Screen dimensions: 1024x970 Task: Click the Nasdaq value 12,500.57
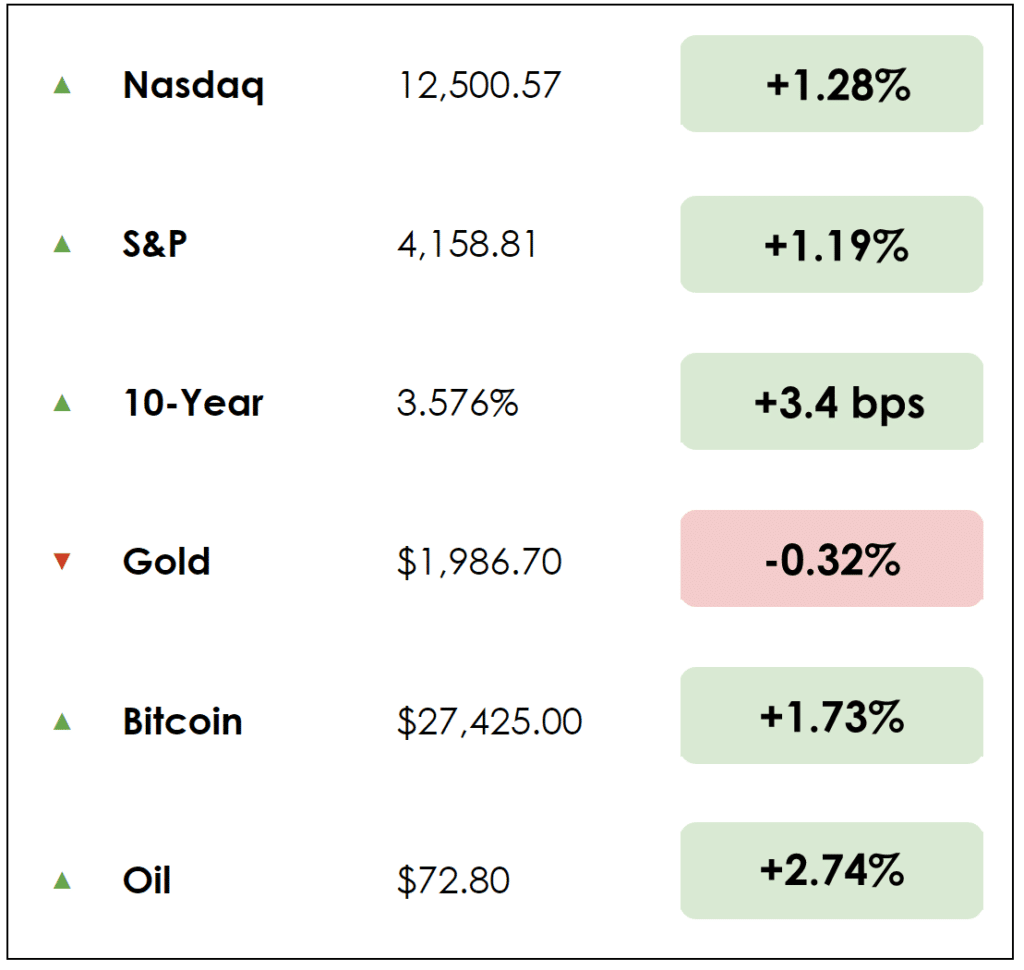coord(479,86)
